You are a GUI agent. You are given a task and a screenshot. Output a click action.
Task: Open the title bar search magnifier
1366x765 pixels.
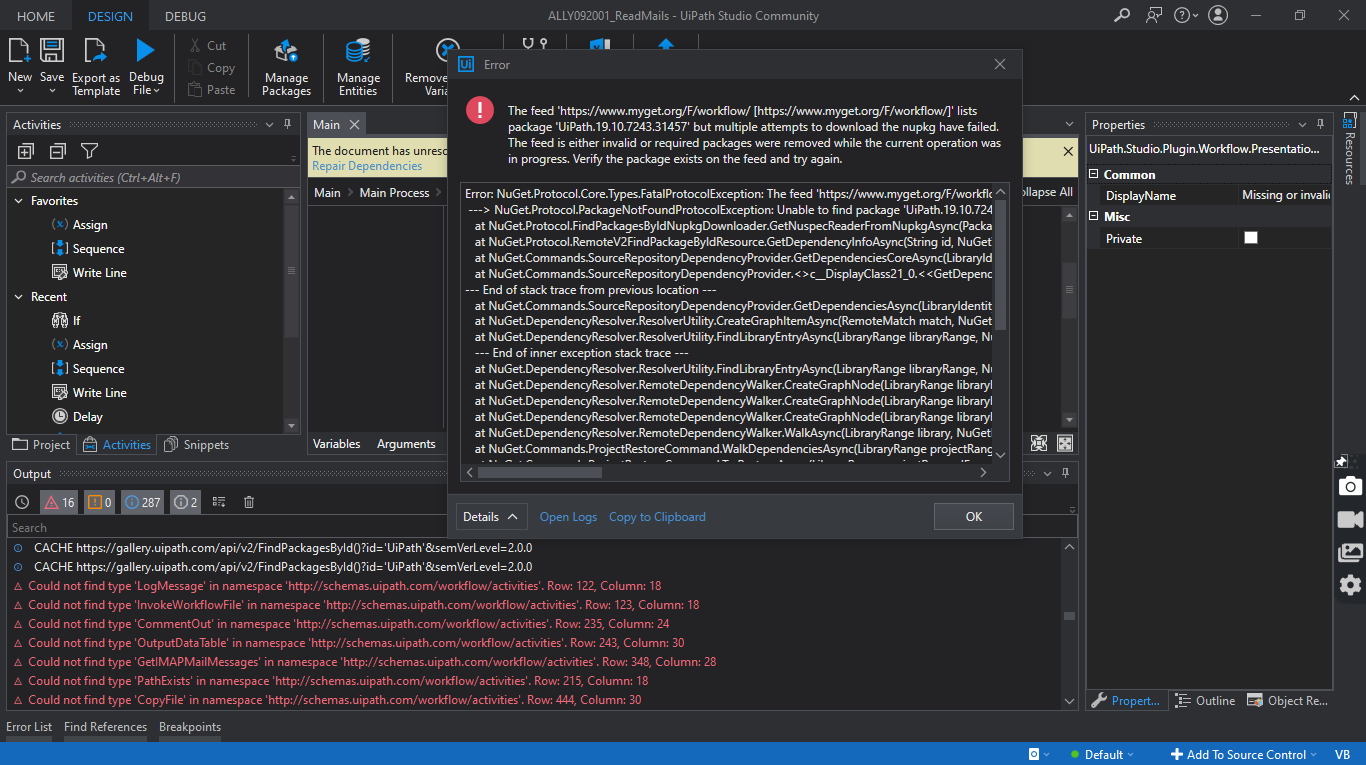coord(1123,15)
